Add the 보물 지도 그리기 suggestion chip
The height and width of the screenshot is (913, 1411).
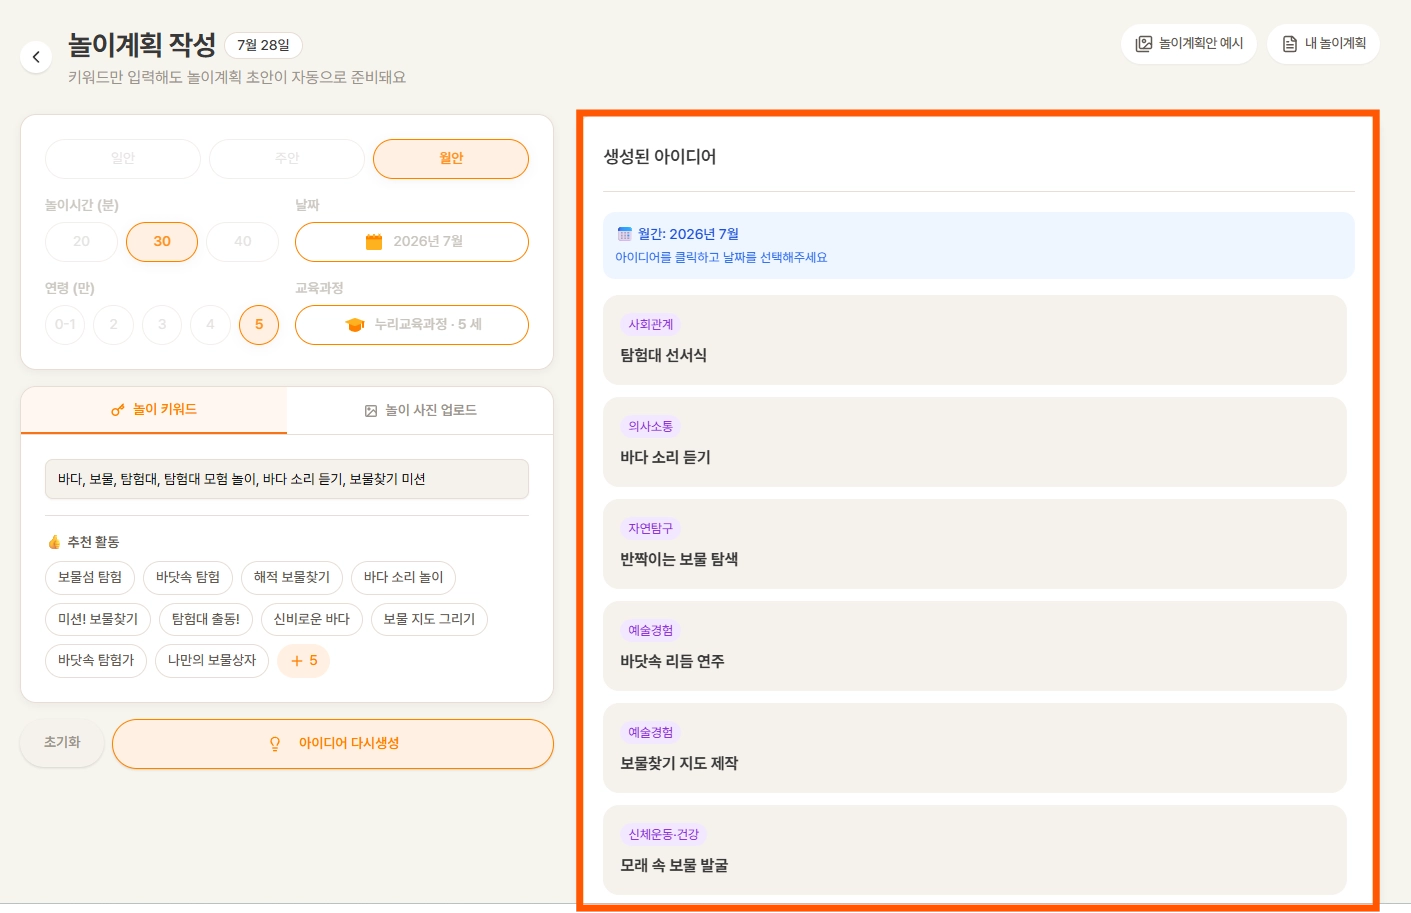click(430, 620)
